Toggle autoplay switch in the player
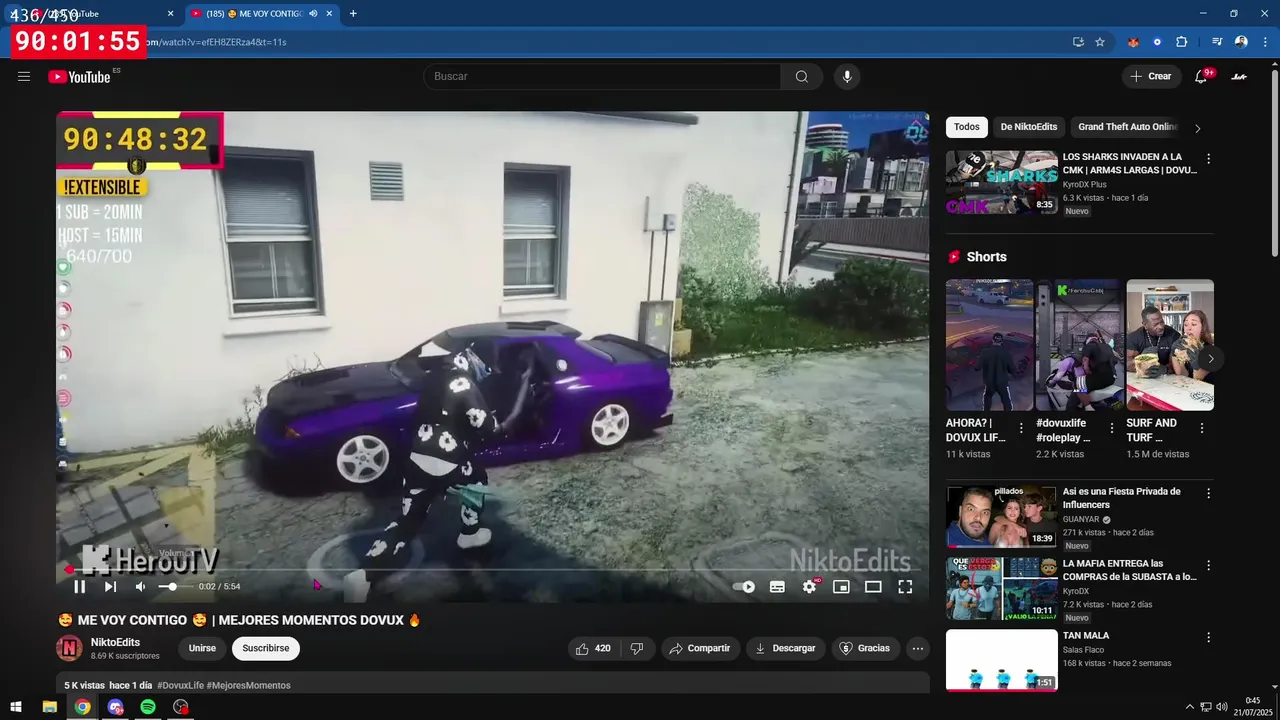This screenshot has width=1280, height=720. [744, 587]
